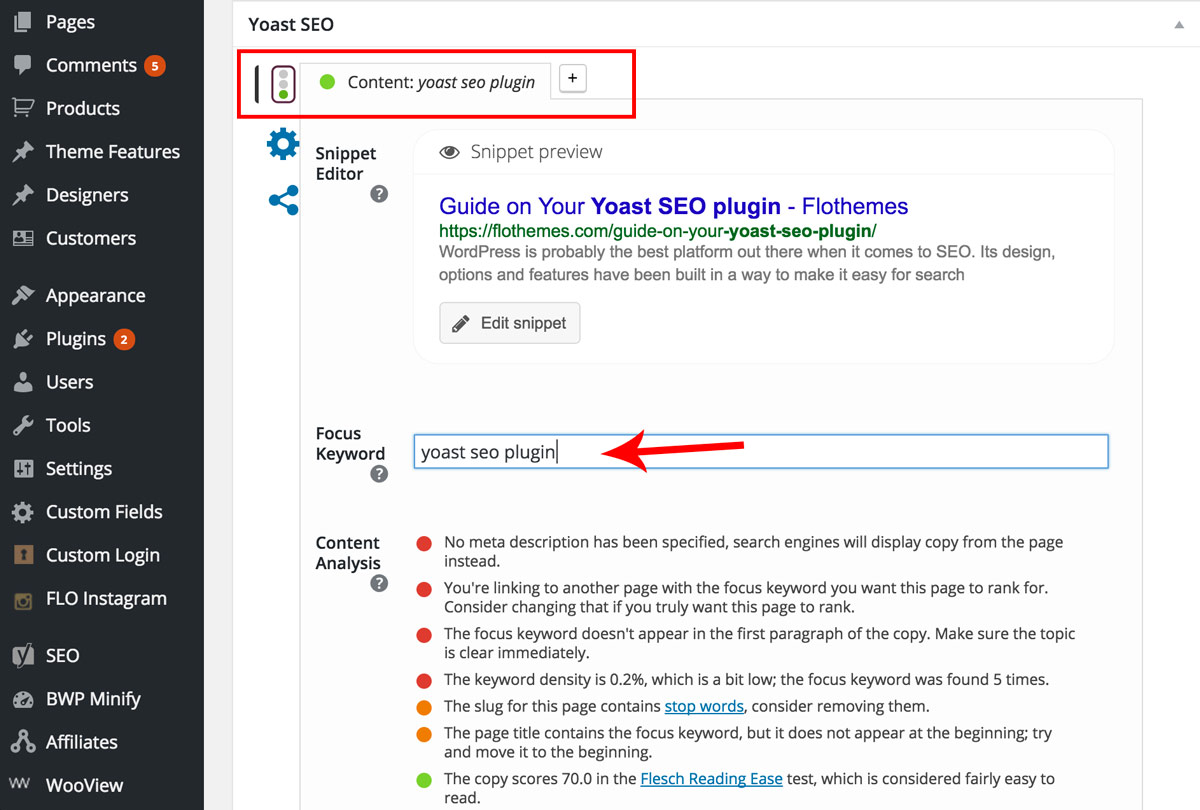Open the Pages menu icon
Image resolution: width=1200 pixels, height=810 pixels.
pyautogui.click(x=22, y=22)
